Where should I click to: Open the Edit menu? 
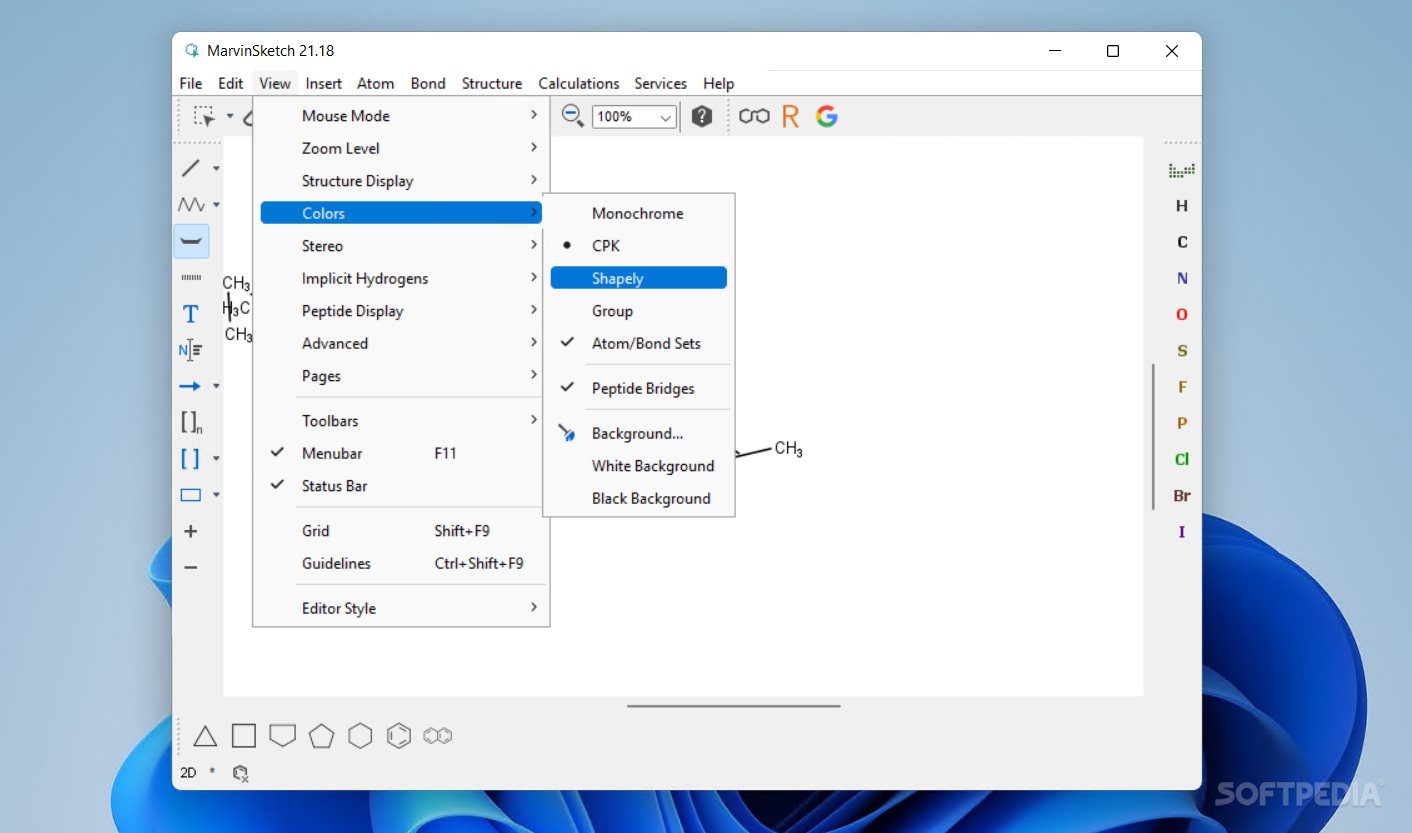231,83
